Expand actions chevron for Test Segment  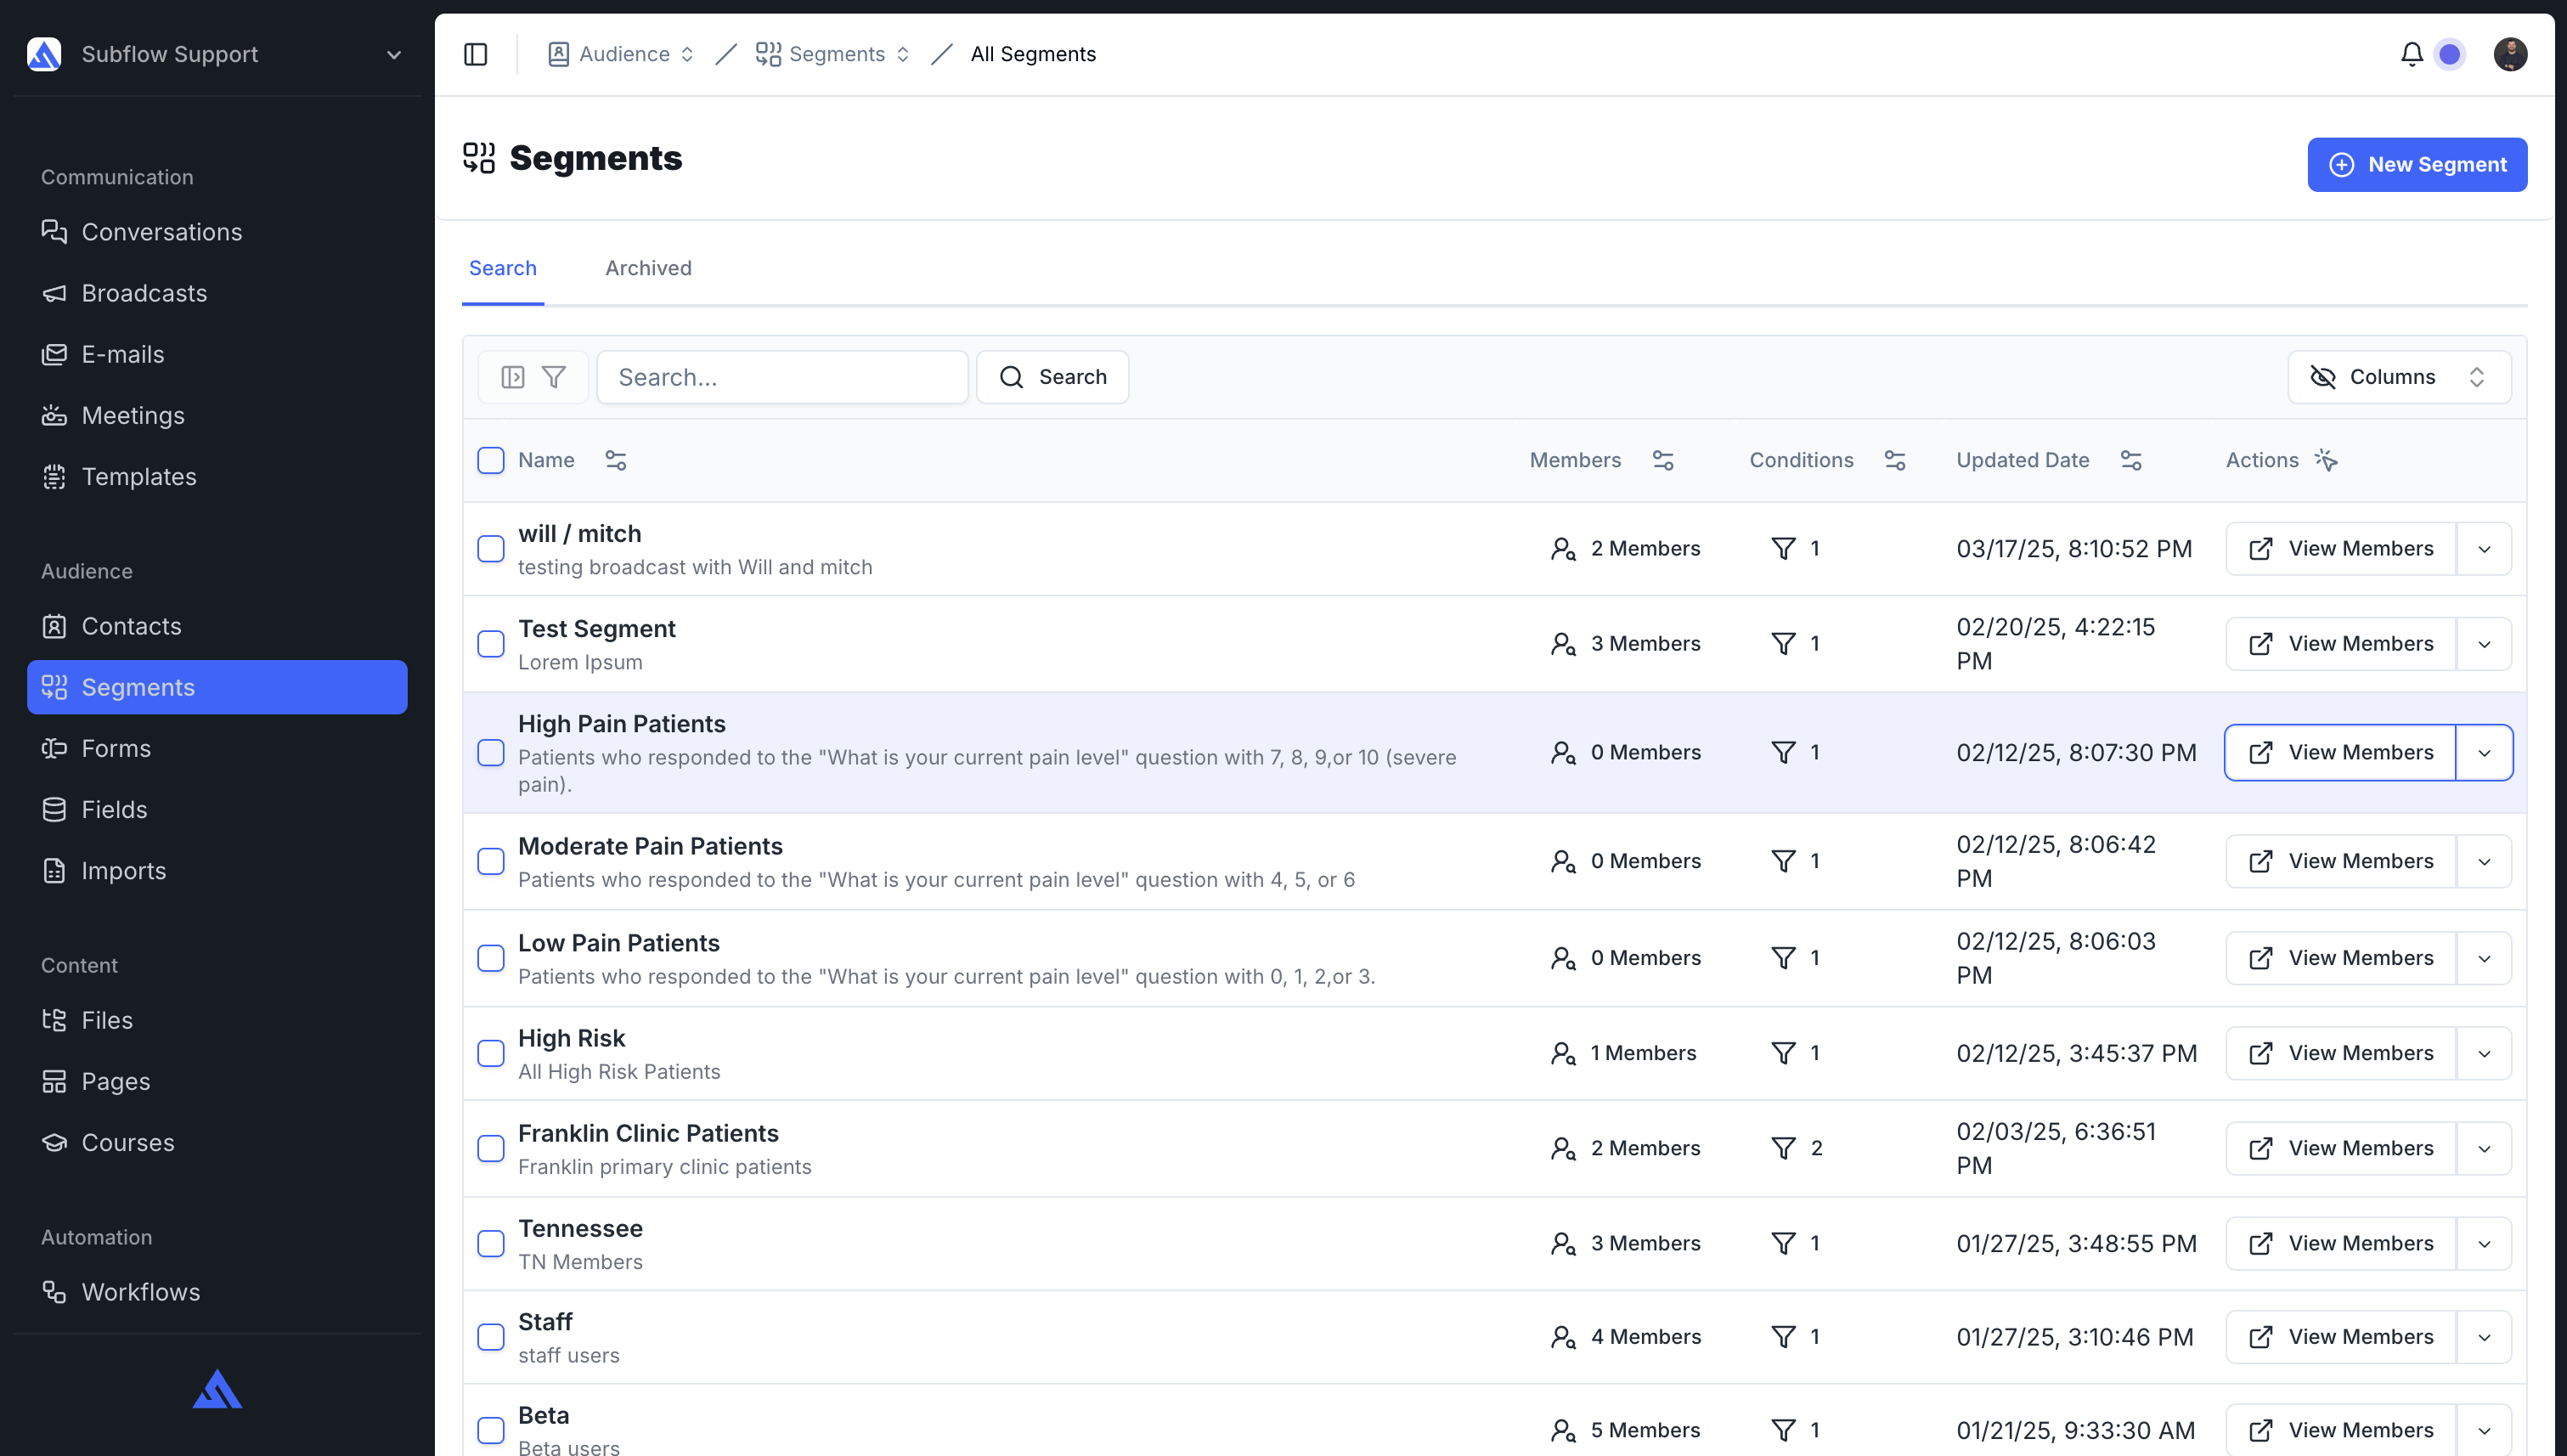[2484, 644]
